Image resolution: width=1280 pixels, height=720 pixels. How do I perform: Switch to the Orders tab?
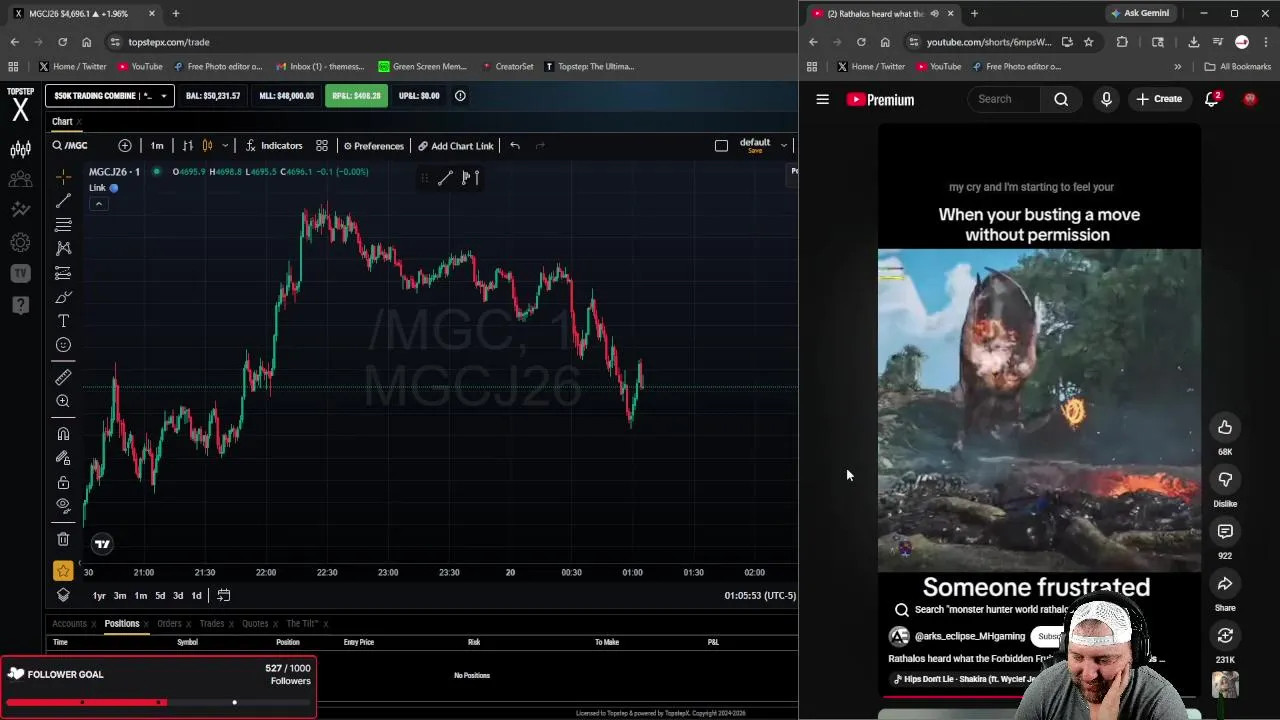pos(169,624)
